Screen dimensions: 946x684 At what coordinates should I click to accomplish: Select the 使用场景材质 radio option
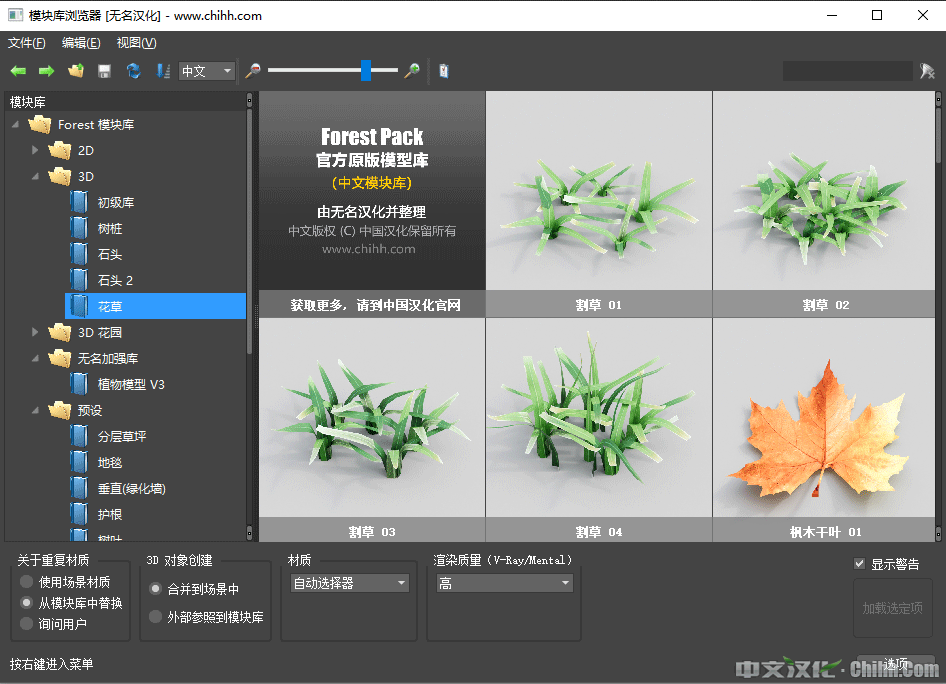click(x=27, y=582)
